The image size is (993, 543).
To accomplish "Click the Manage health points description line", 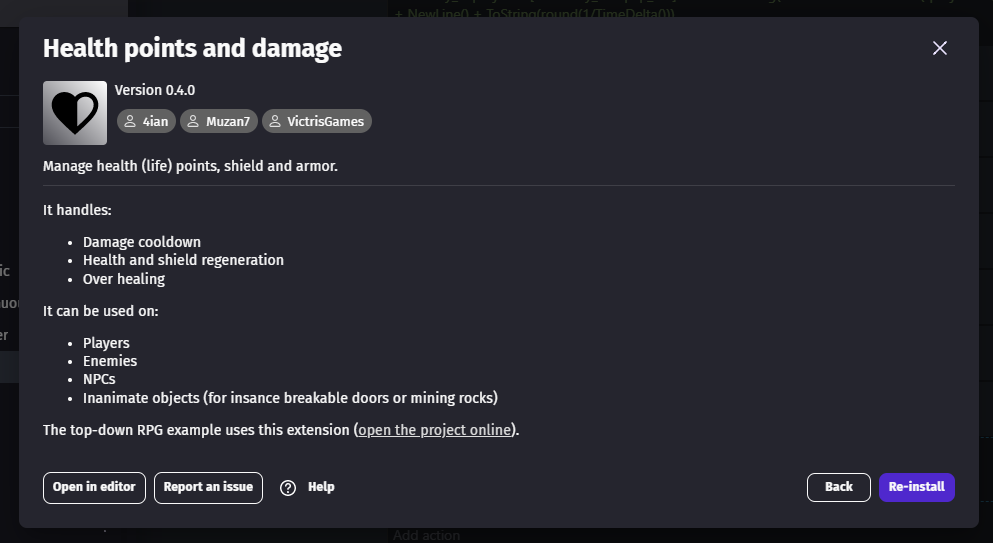I will tap(190, 166).
